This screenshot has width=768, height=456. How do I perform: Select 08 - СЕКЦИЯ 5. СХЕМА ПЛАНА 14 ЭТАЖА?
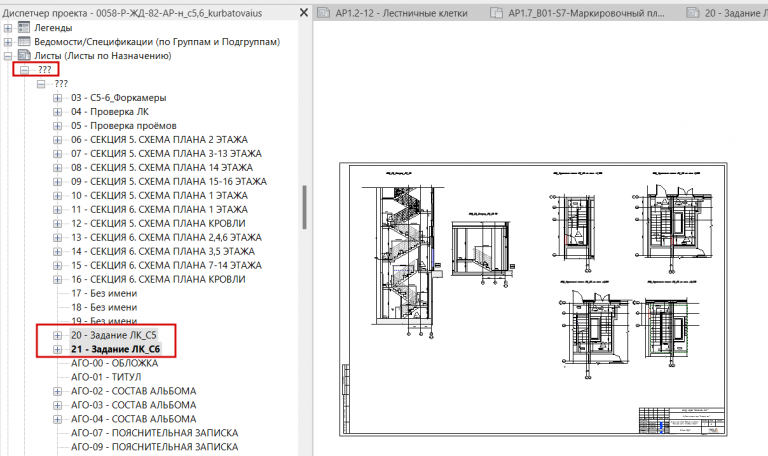pyautogui.click(x=162, y=168)
